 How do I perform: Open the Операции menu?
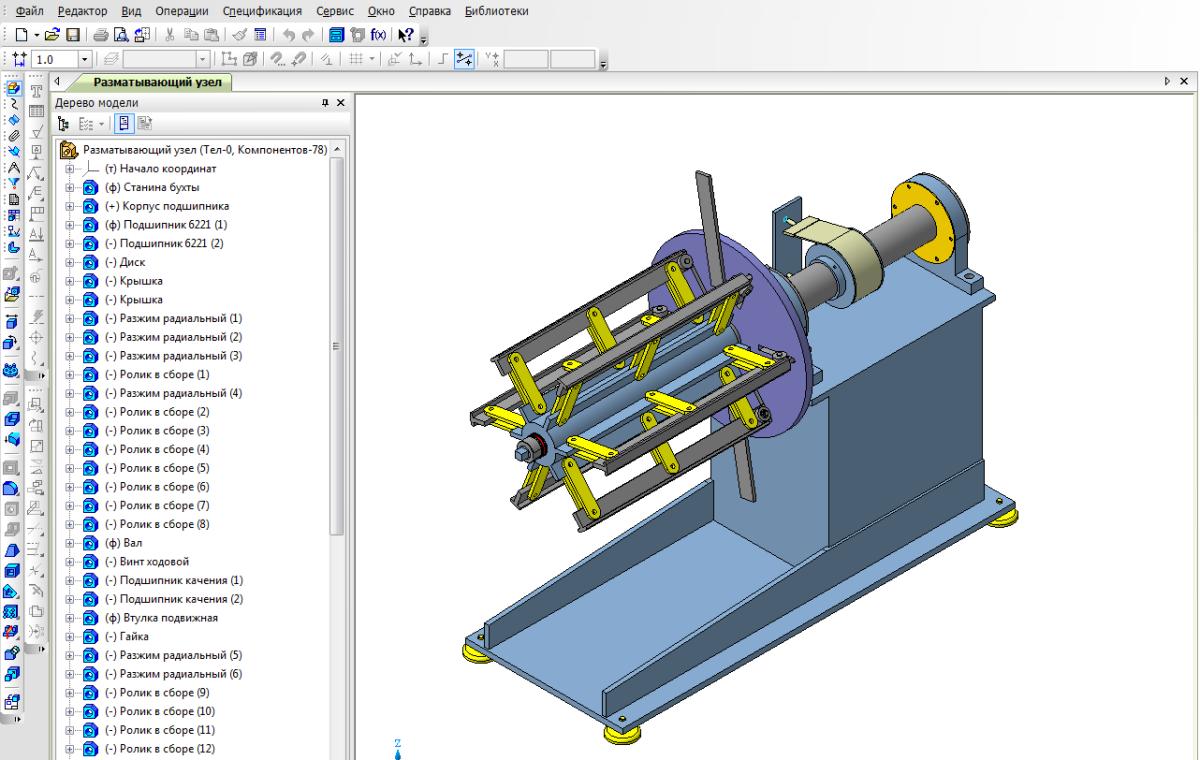[182, 11]
